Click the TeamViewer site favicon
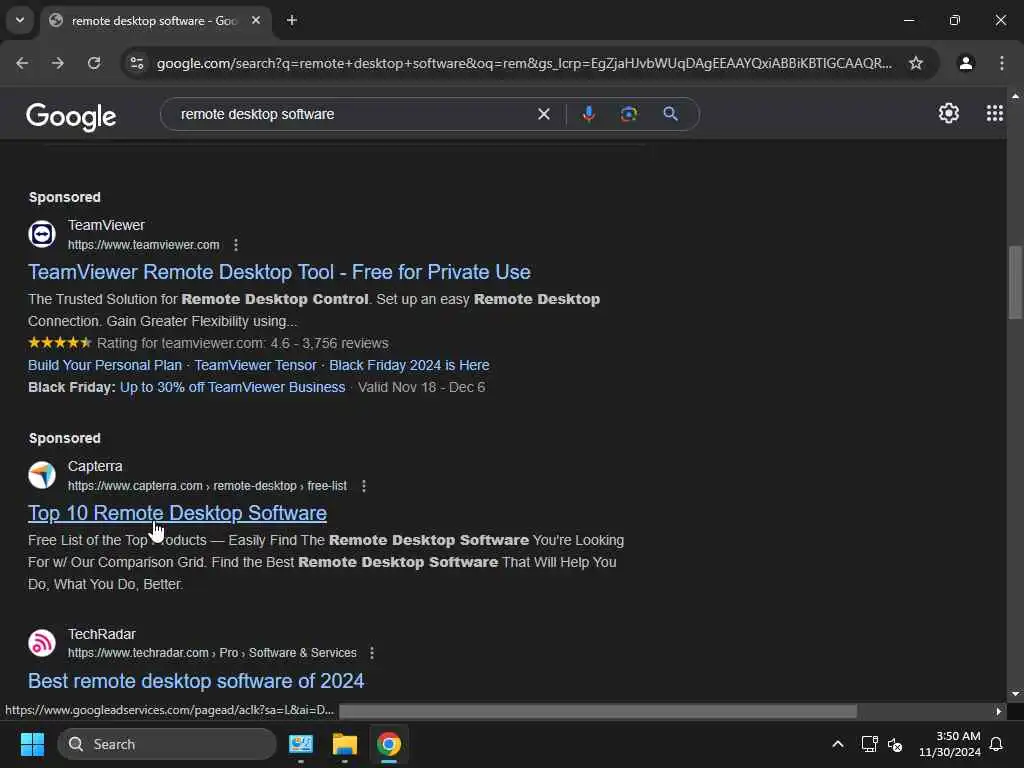The width and height of the screenshot is (1024, 768). click(x=42, y=234)
